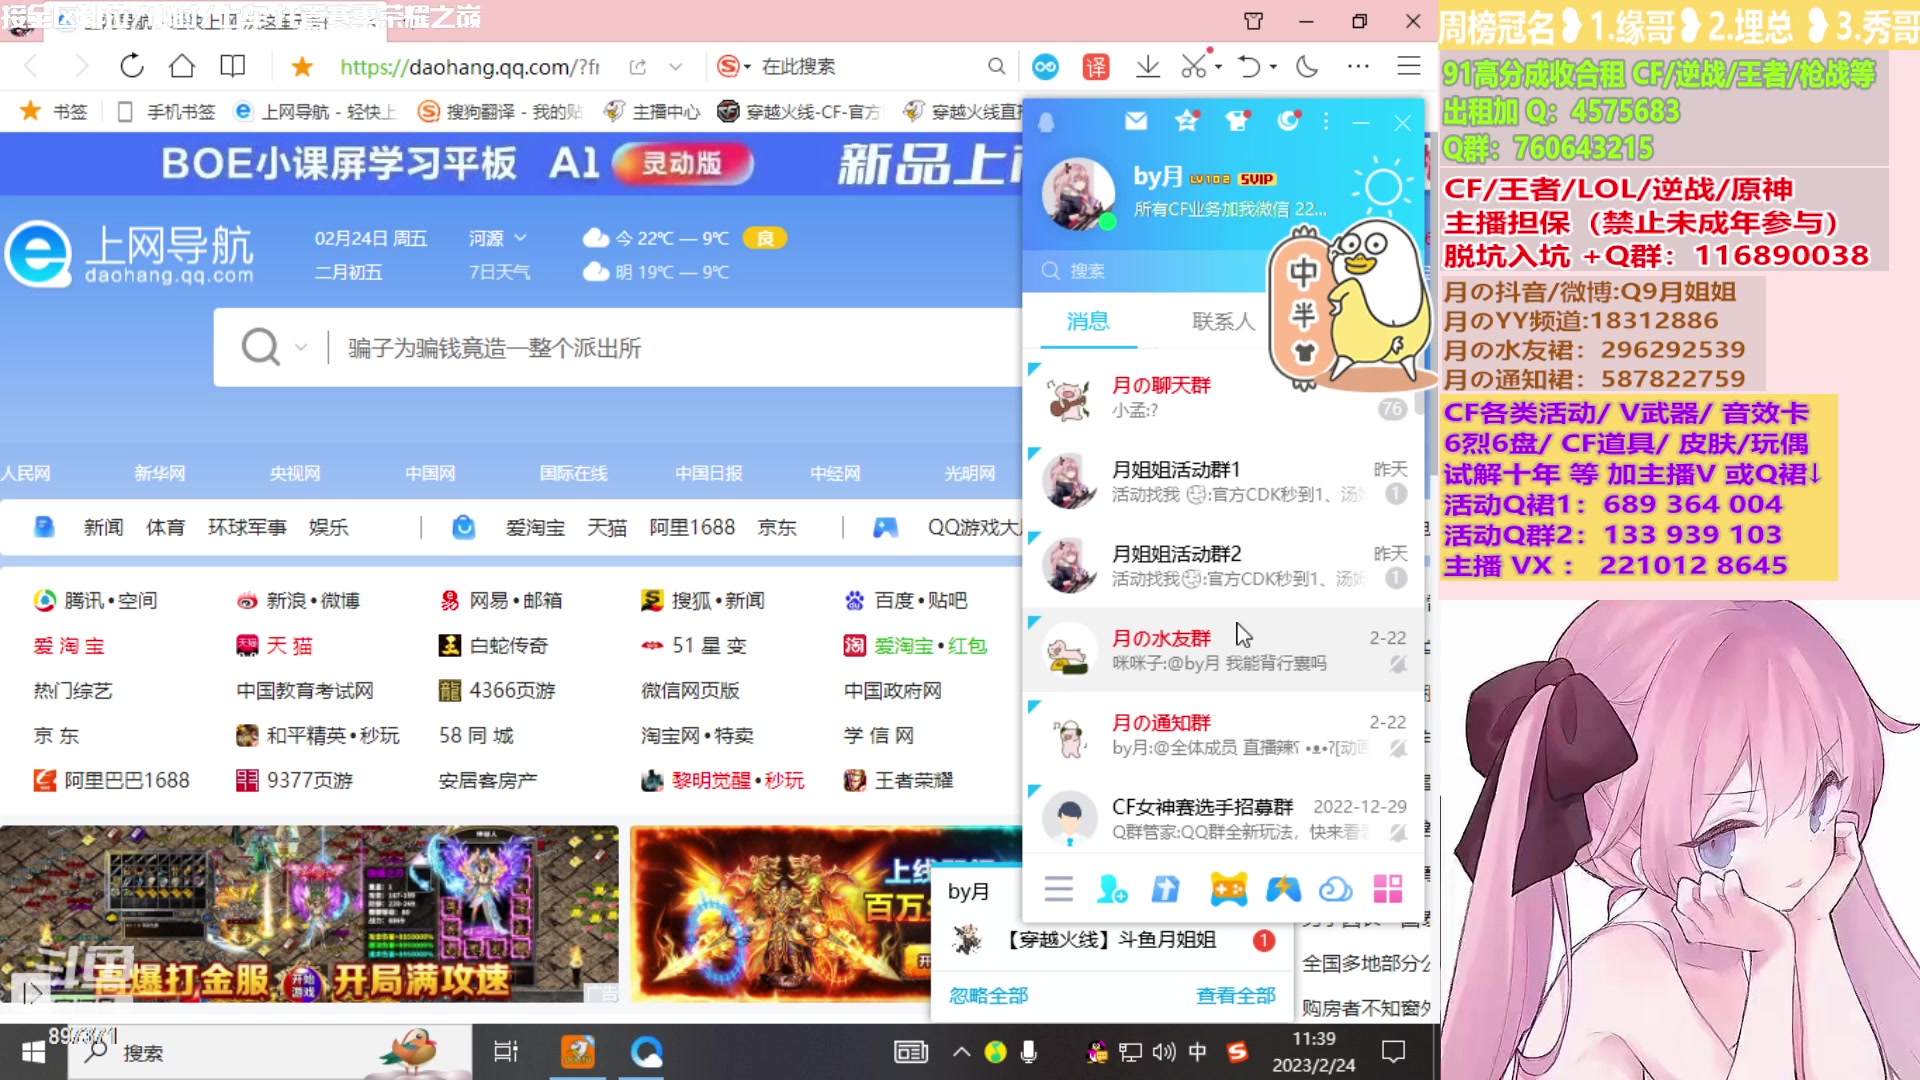Screen dimensions: 1920x1080
Task: Open the 月の聊天群 conversation
Action: click(1223, 397)
